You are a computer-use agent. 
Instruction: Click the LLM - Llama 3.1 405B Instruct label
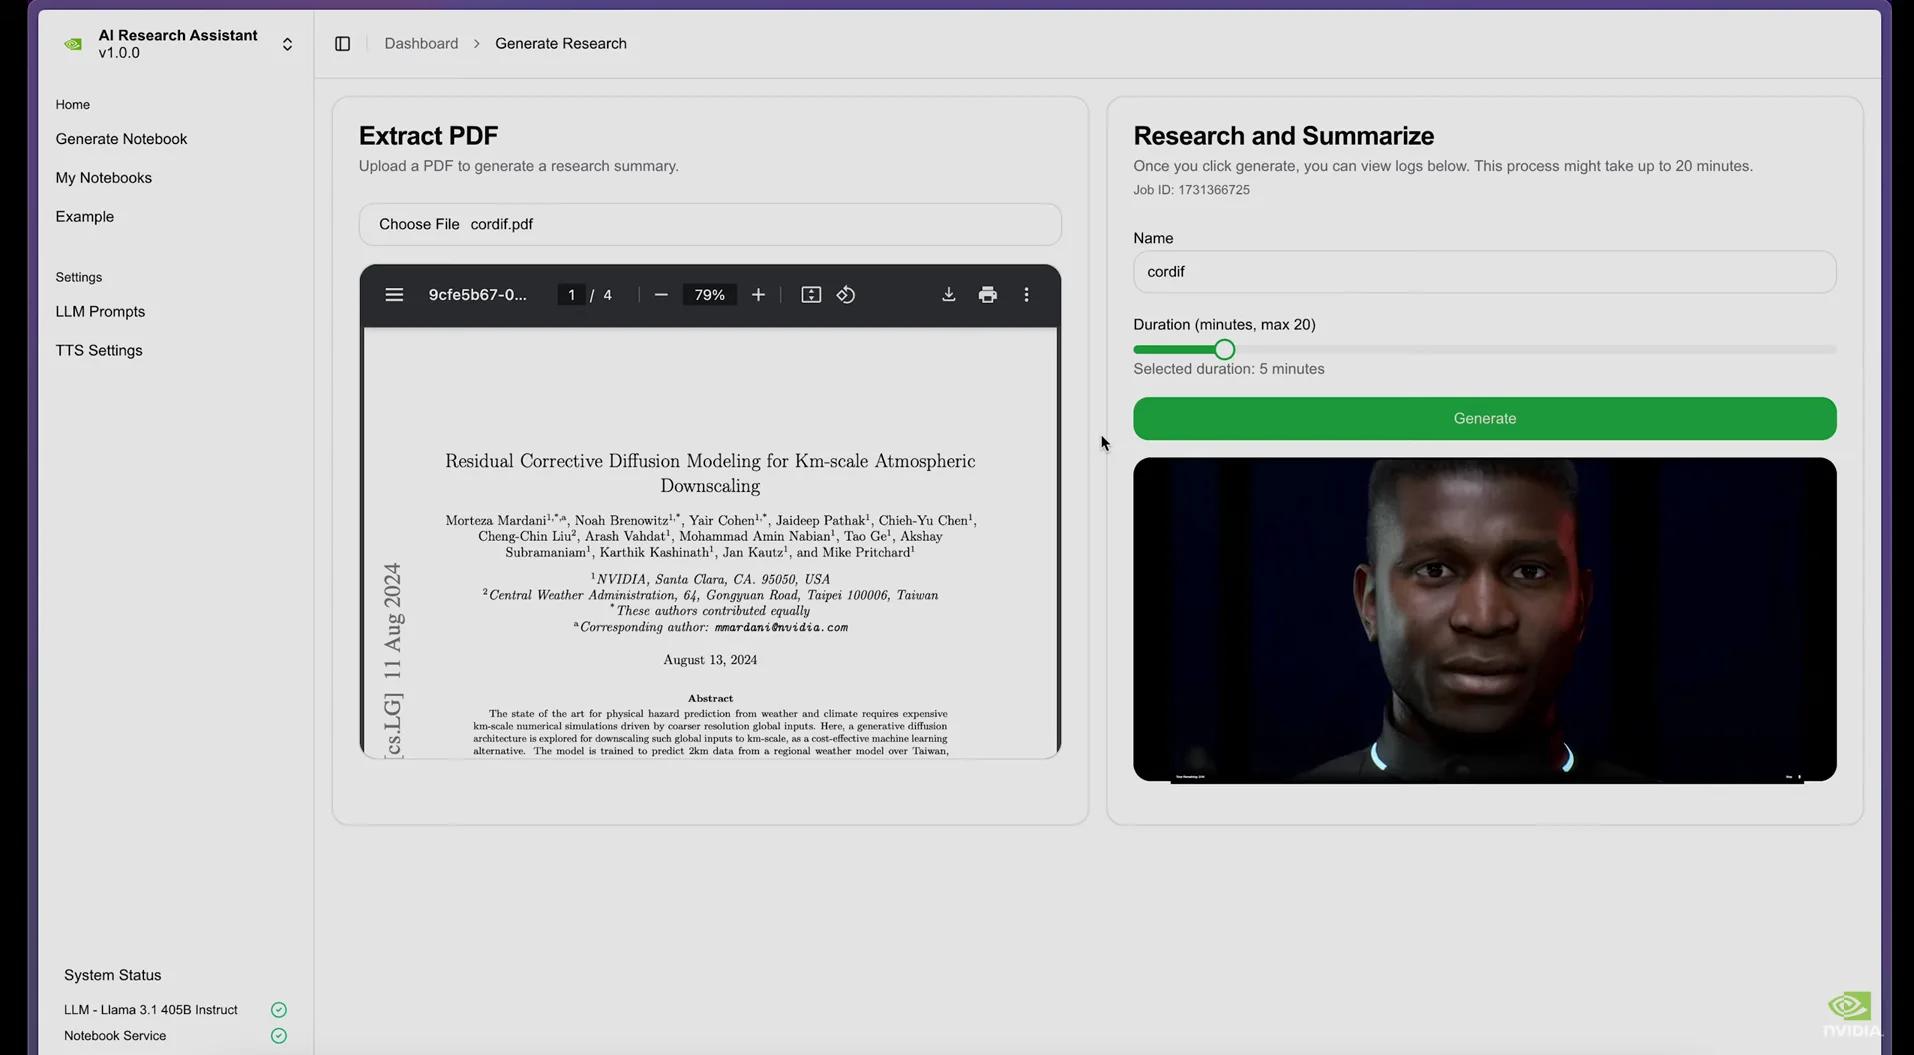[x=151, y=1010]
